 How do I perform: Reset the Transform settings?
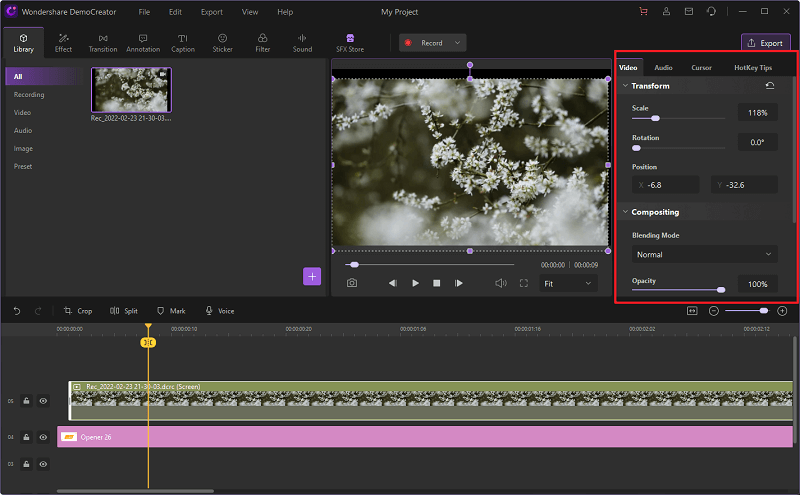tap(770, 86)
